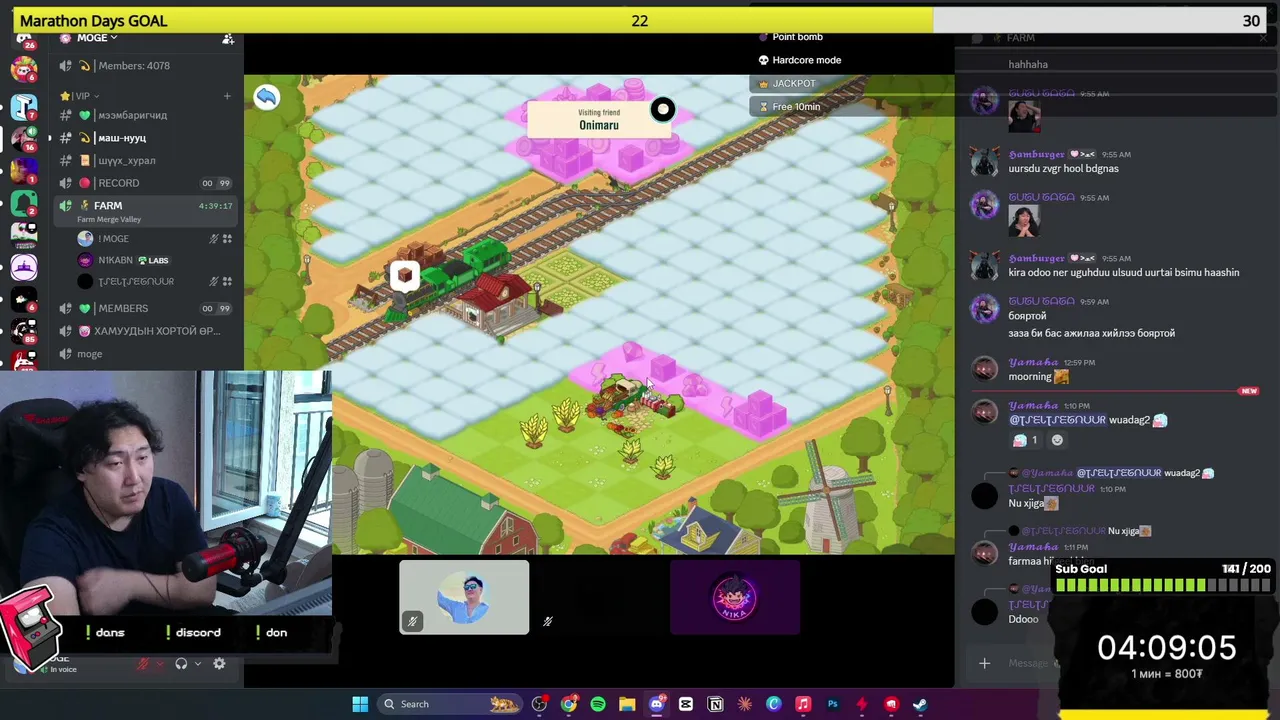Open File Explorer from the taskbar
Viewport: 1280px width, 720px height.
627,704
